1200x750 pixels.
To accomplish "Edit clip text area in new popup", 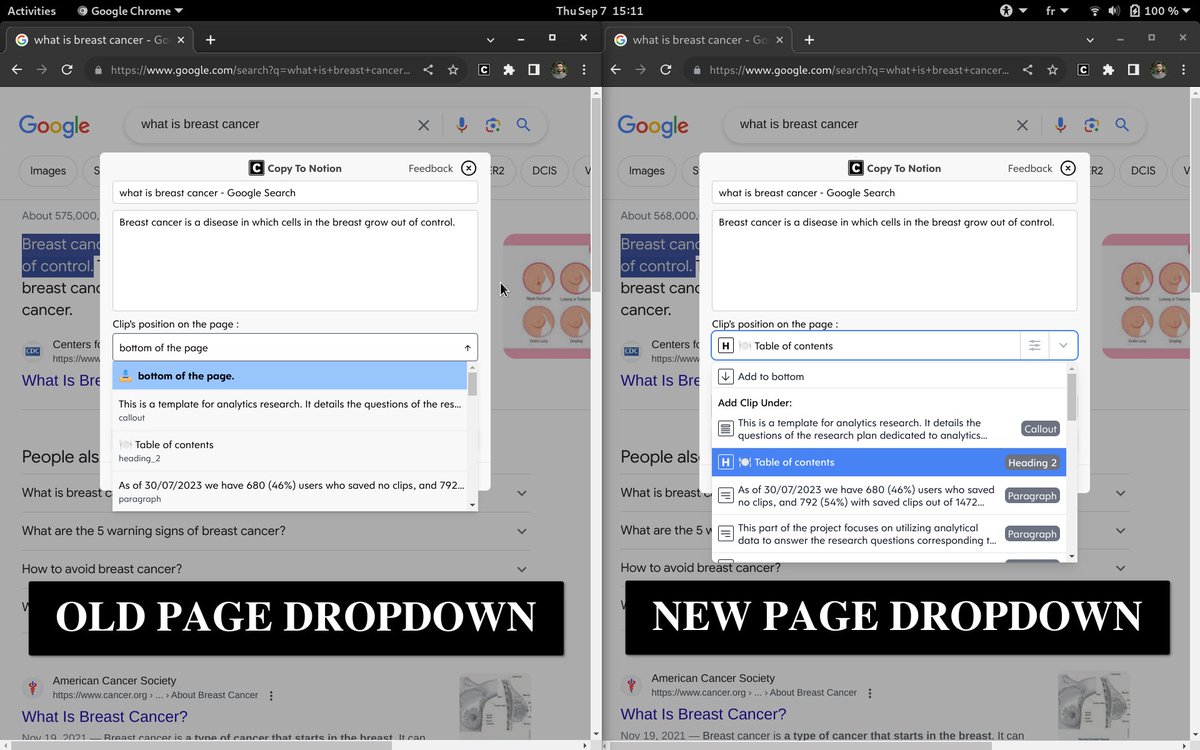I will [x=894, y=260].
